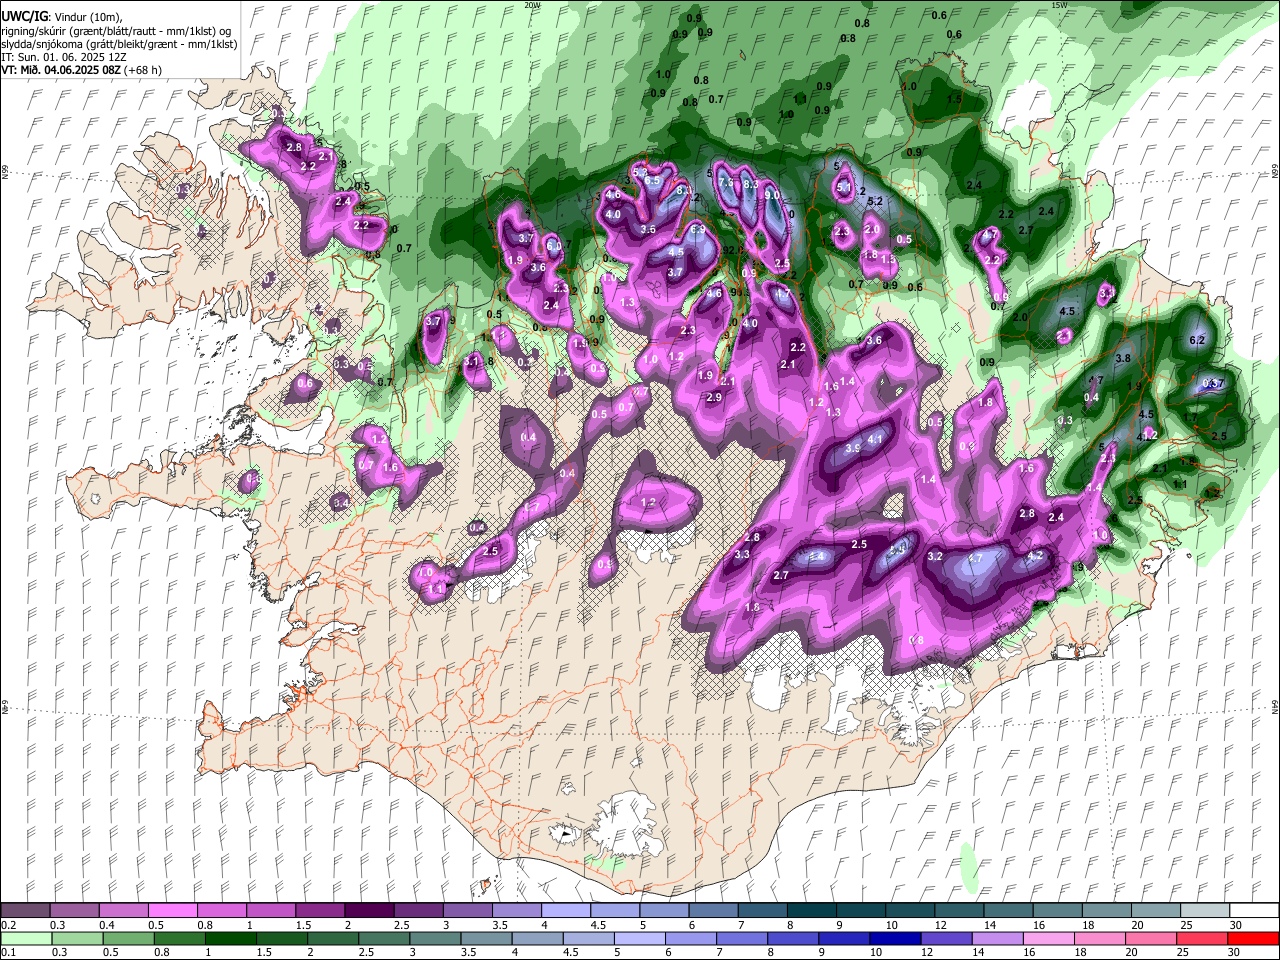Viewport: 1280px width, 960px height.
Task: Click the '2.9' value on the map
Action: 714,398
